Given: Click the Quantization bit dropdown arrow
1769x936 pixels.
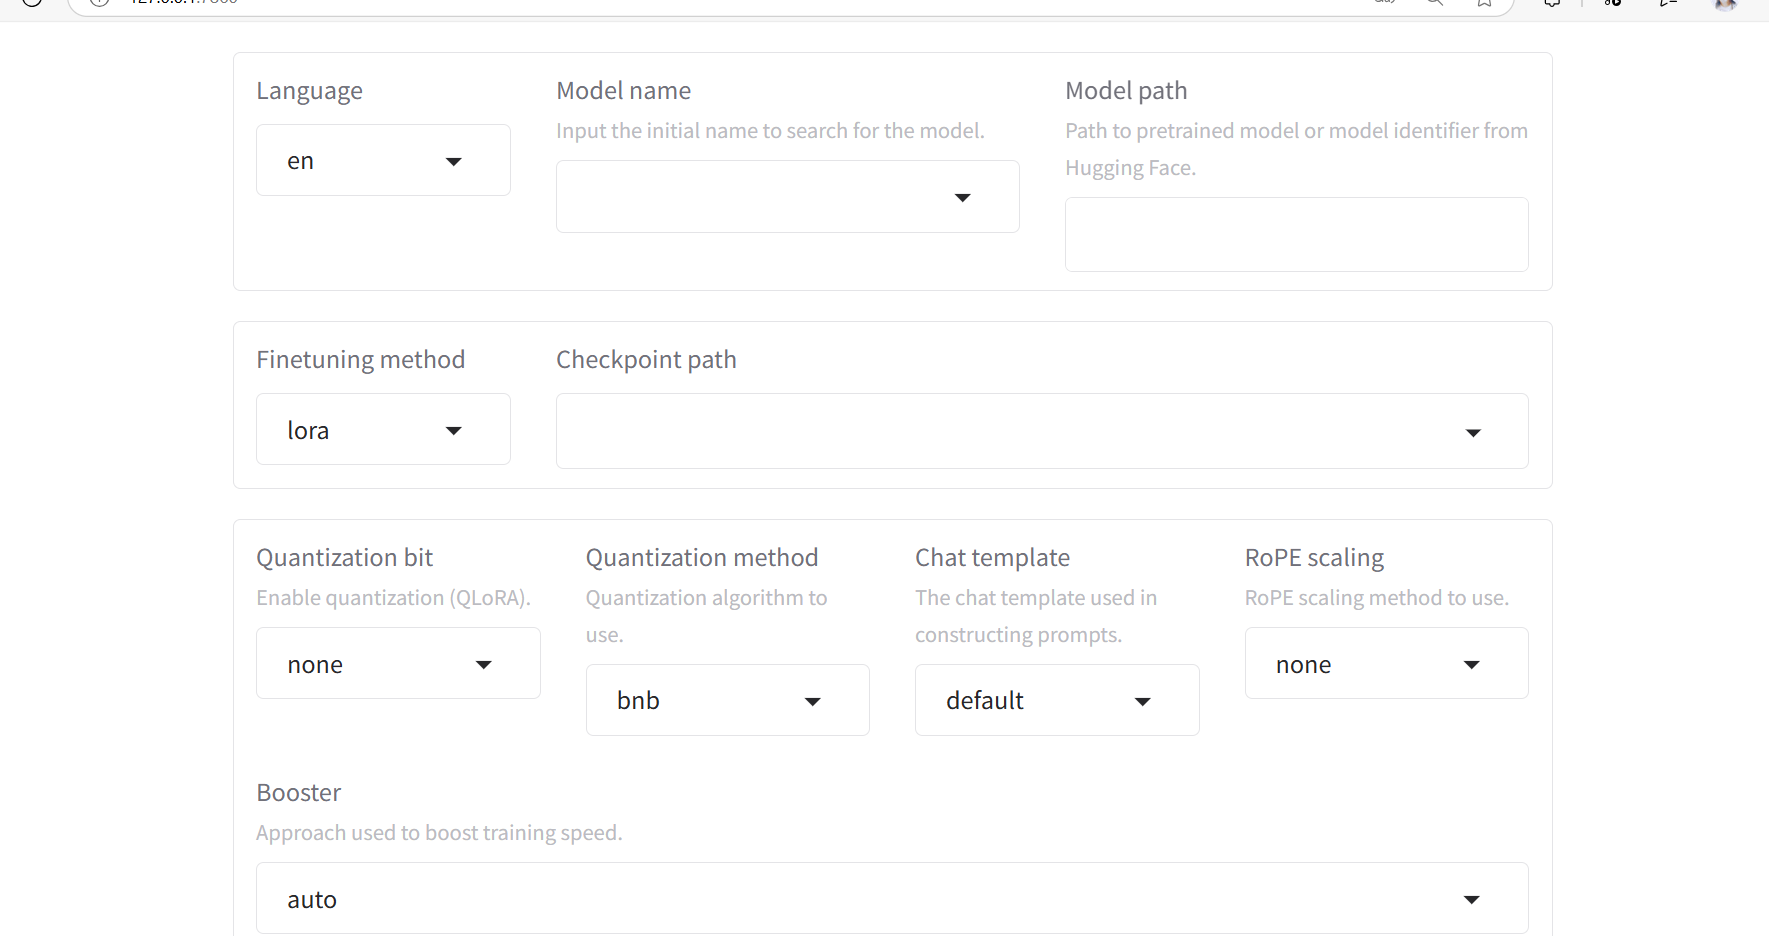Looking at the screenshot, I should click(483, 665).
